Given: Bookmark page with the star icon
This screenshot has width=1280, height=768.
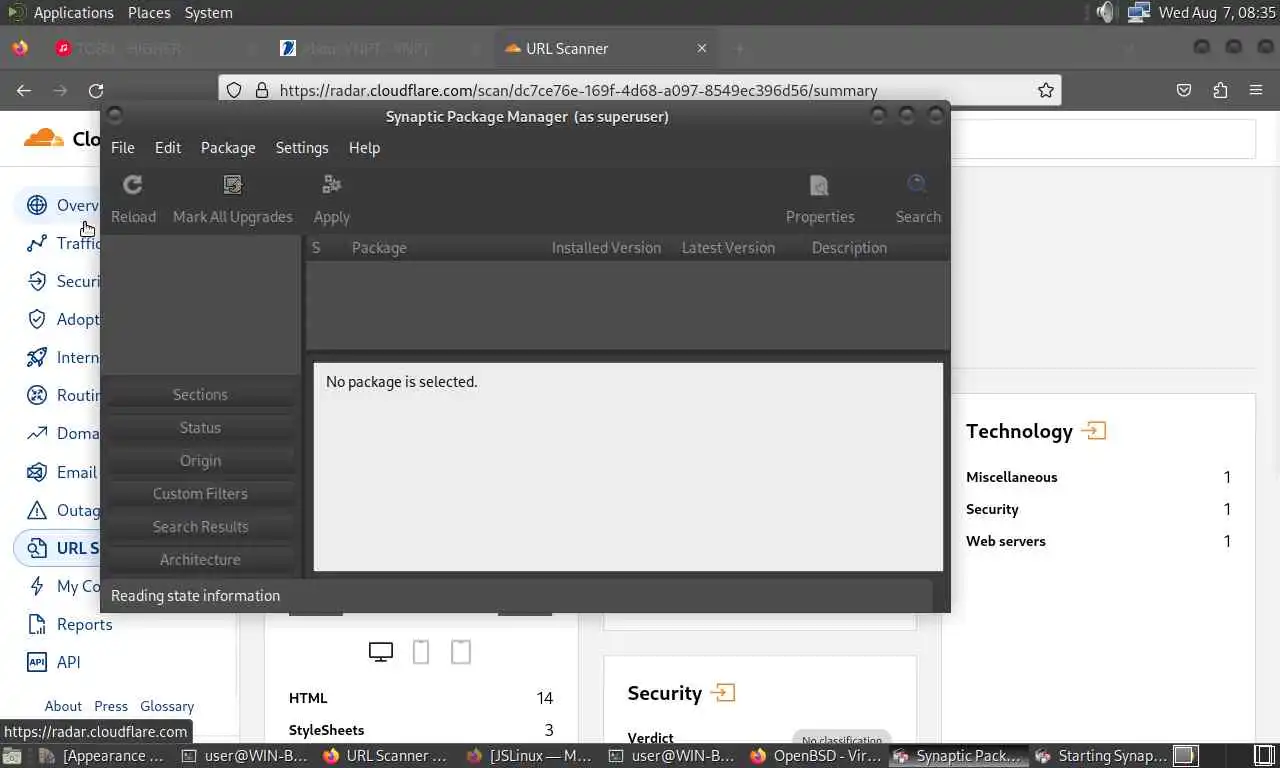Looking at the screenshot, I should coord(1046,90).
